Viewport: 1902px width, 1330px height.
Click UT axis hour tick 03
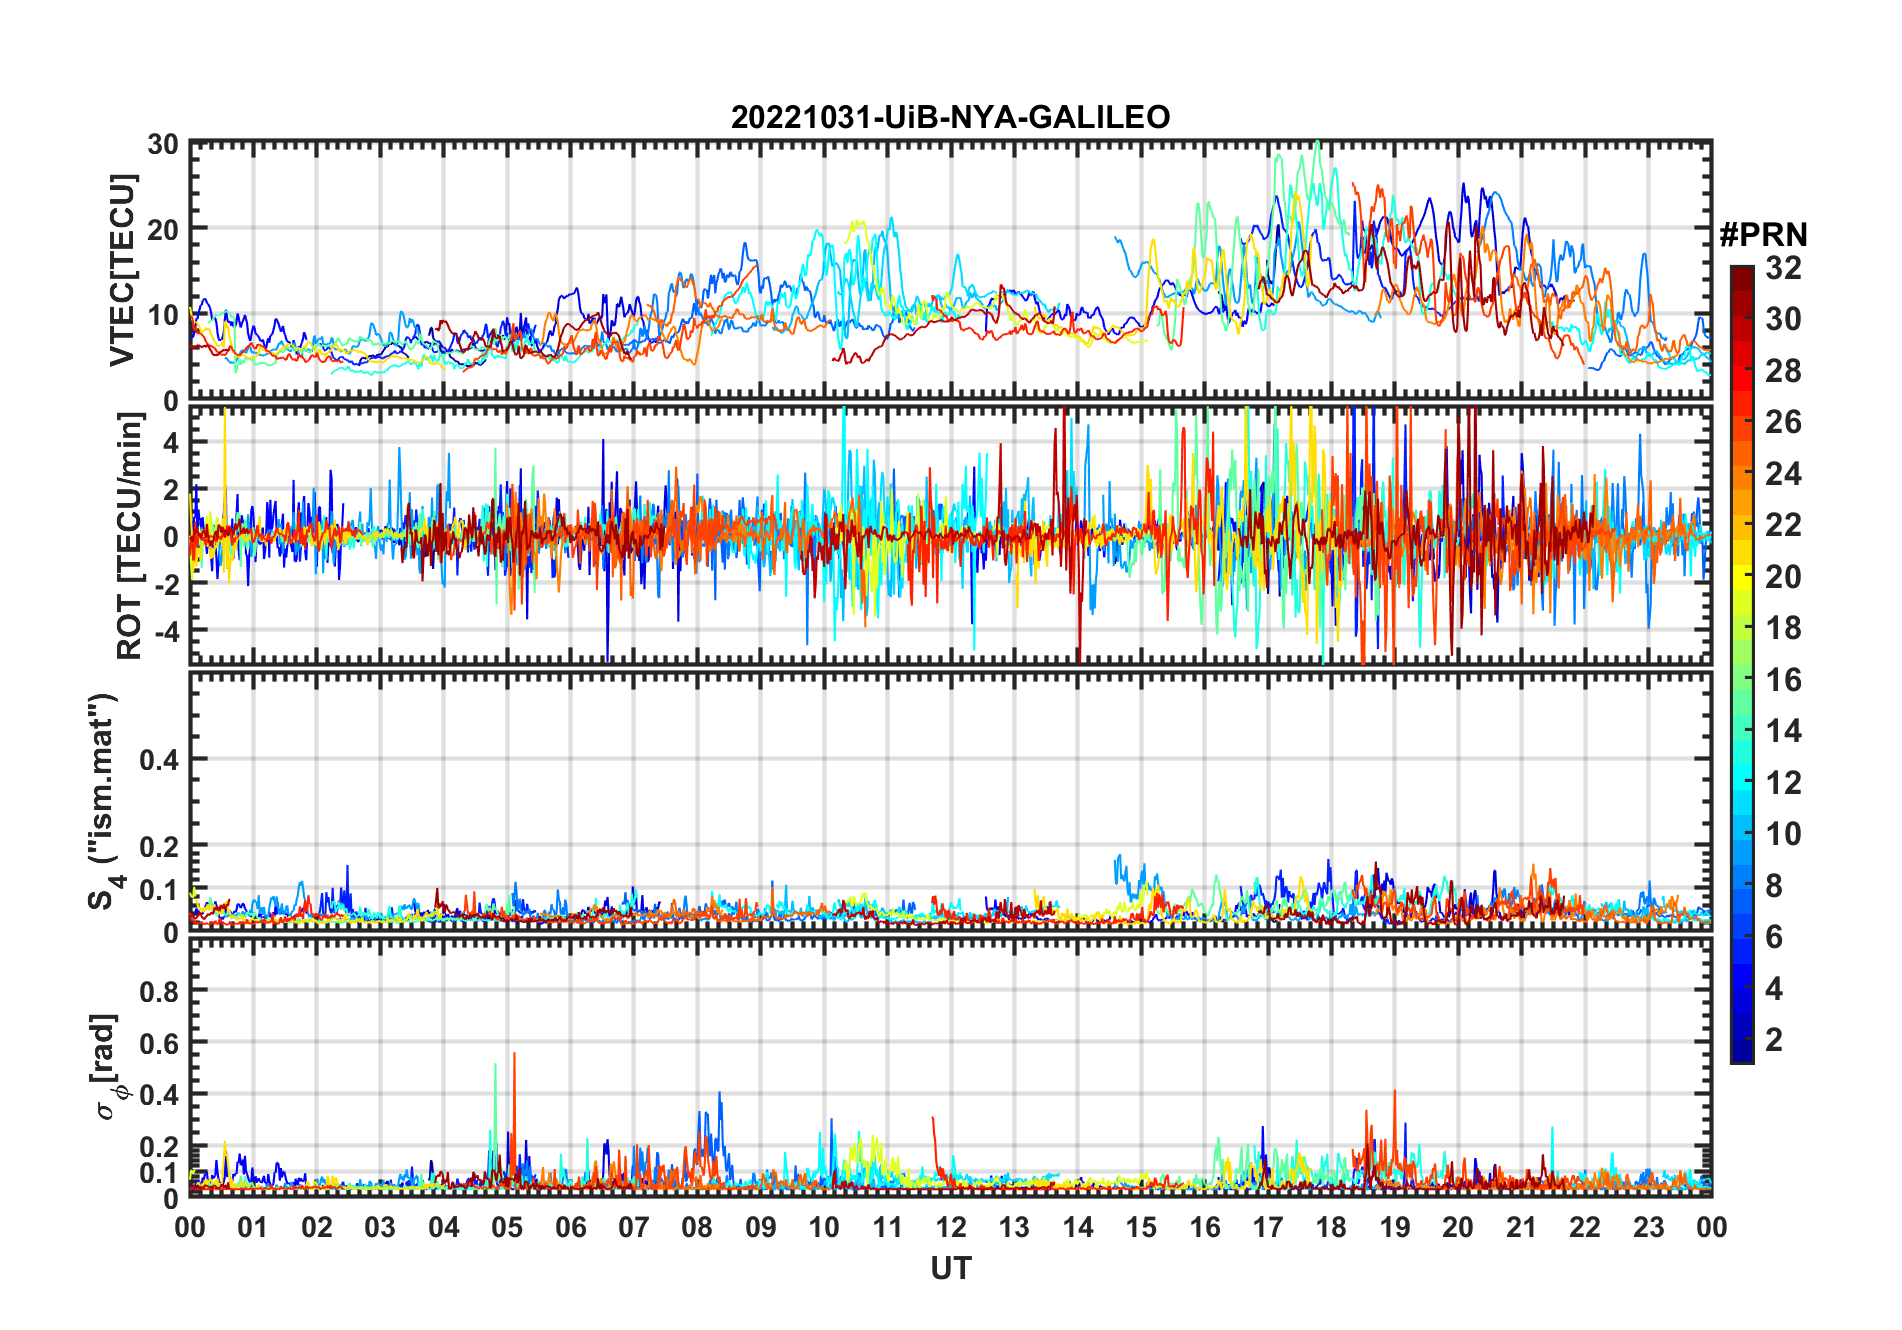(380, 1227)
